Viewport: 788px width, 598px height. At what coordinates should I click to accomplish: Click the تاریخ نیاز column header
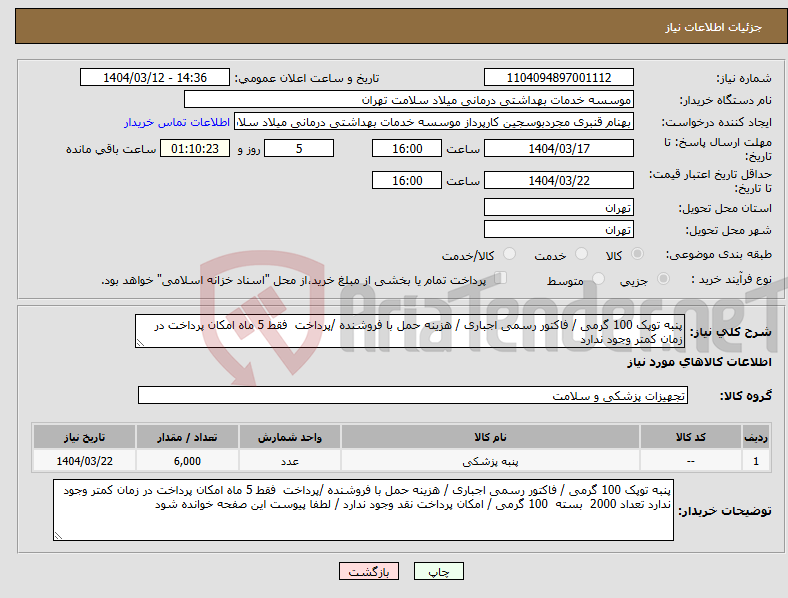coord(84,437)
